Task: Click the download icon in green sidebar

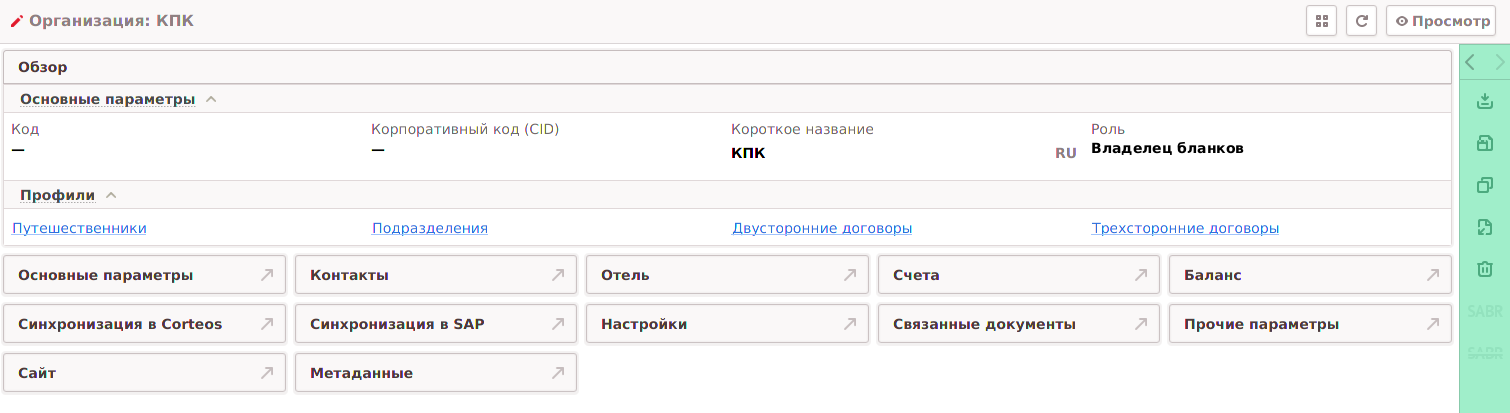Action: tap(1485, 101)
